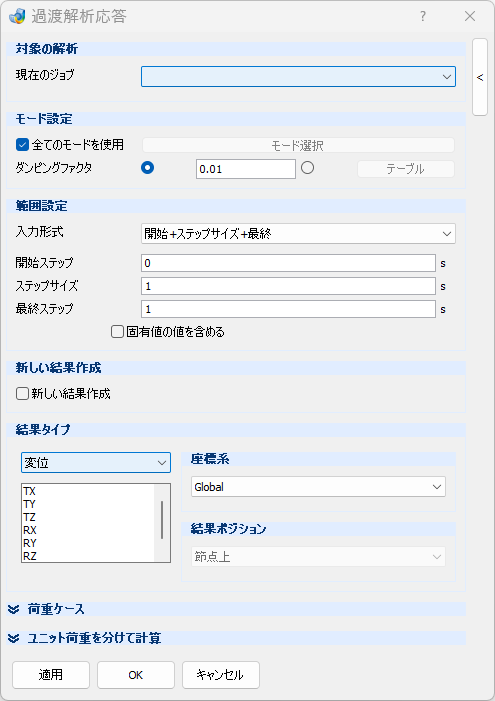Click the ステップサイズ input field
495x701 pixels.
pos(288,286)
